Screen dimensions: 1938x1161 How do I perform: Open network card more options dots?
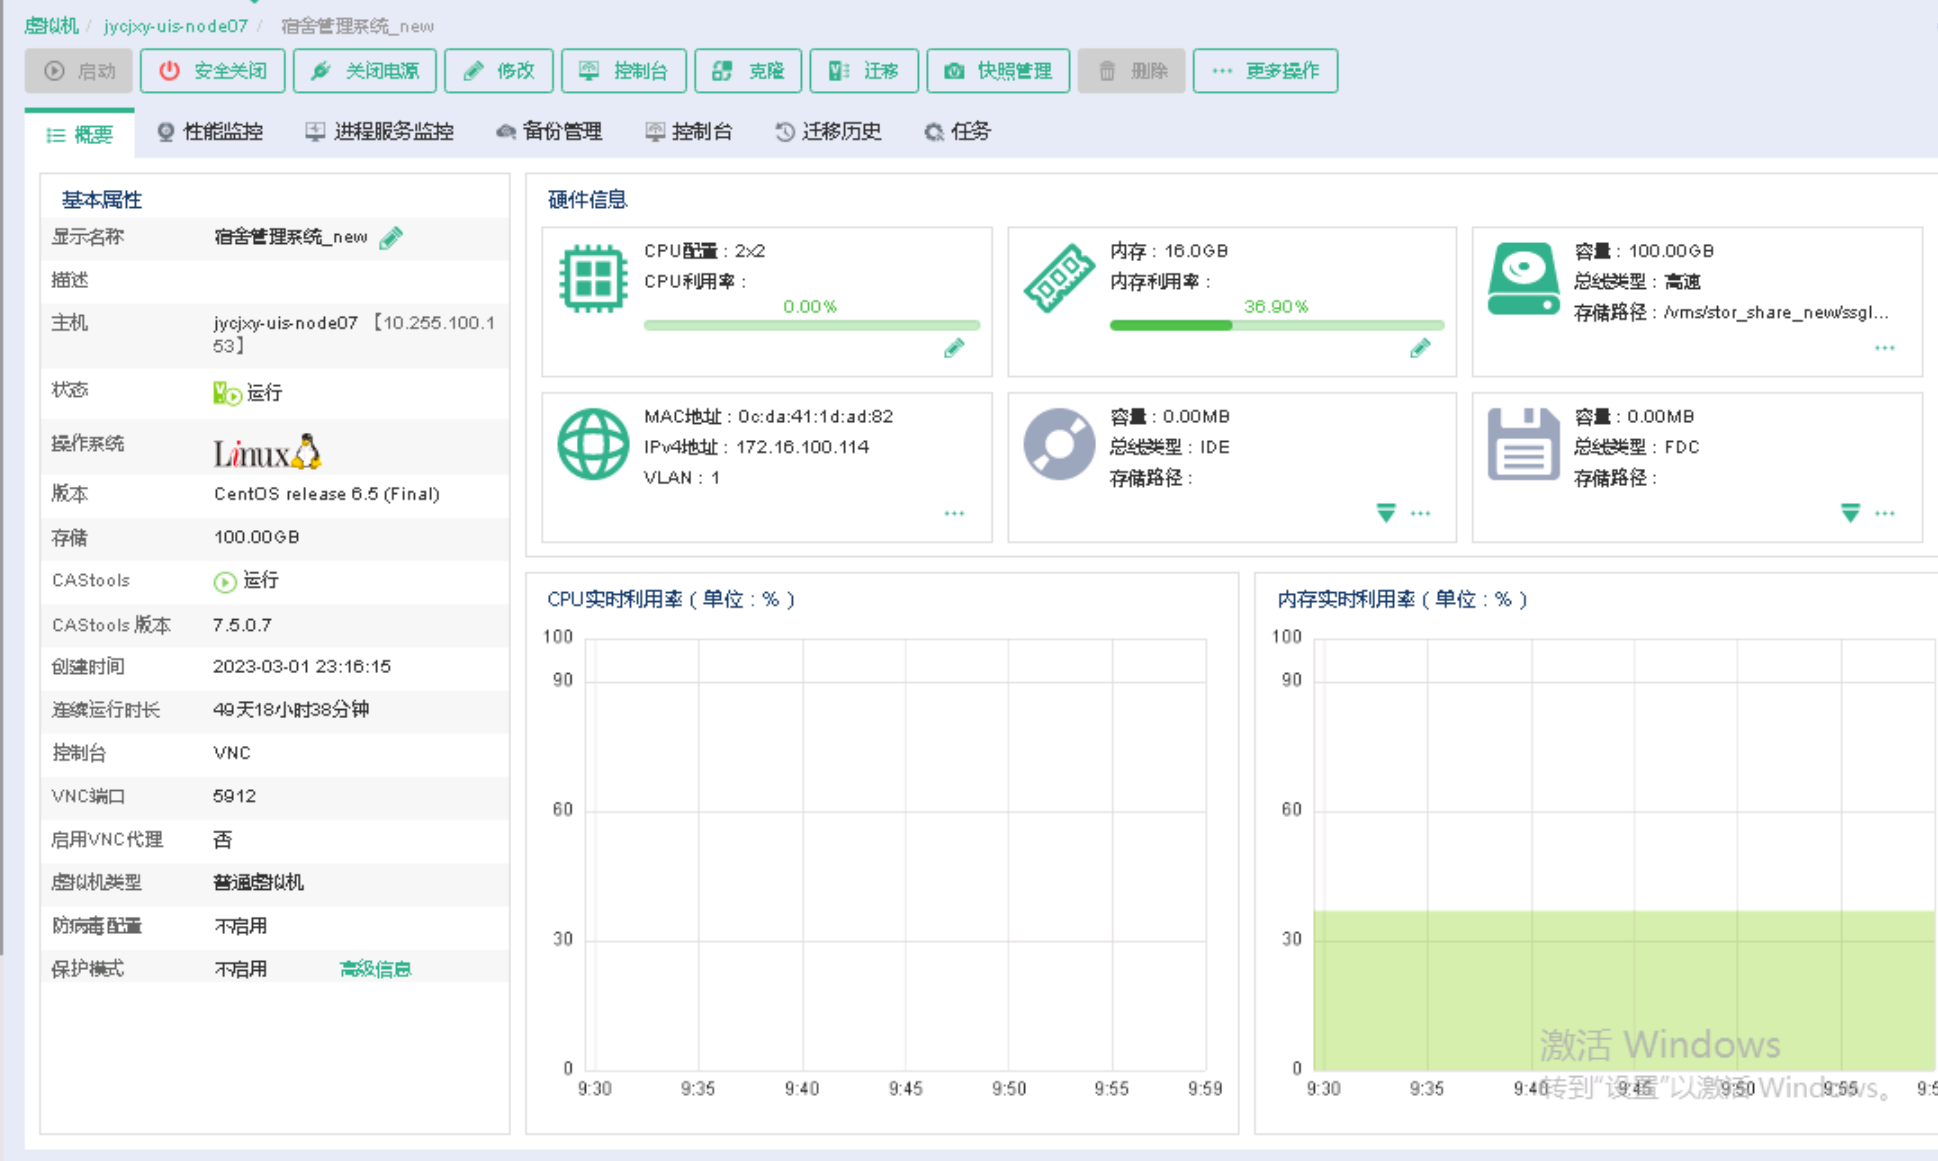pyautogui.click(x=954, y=513)
